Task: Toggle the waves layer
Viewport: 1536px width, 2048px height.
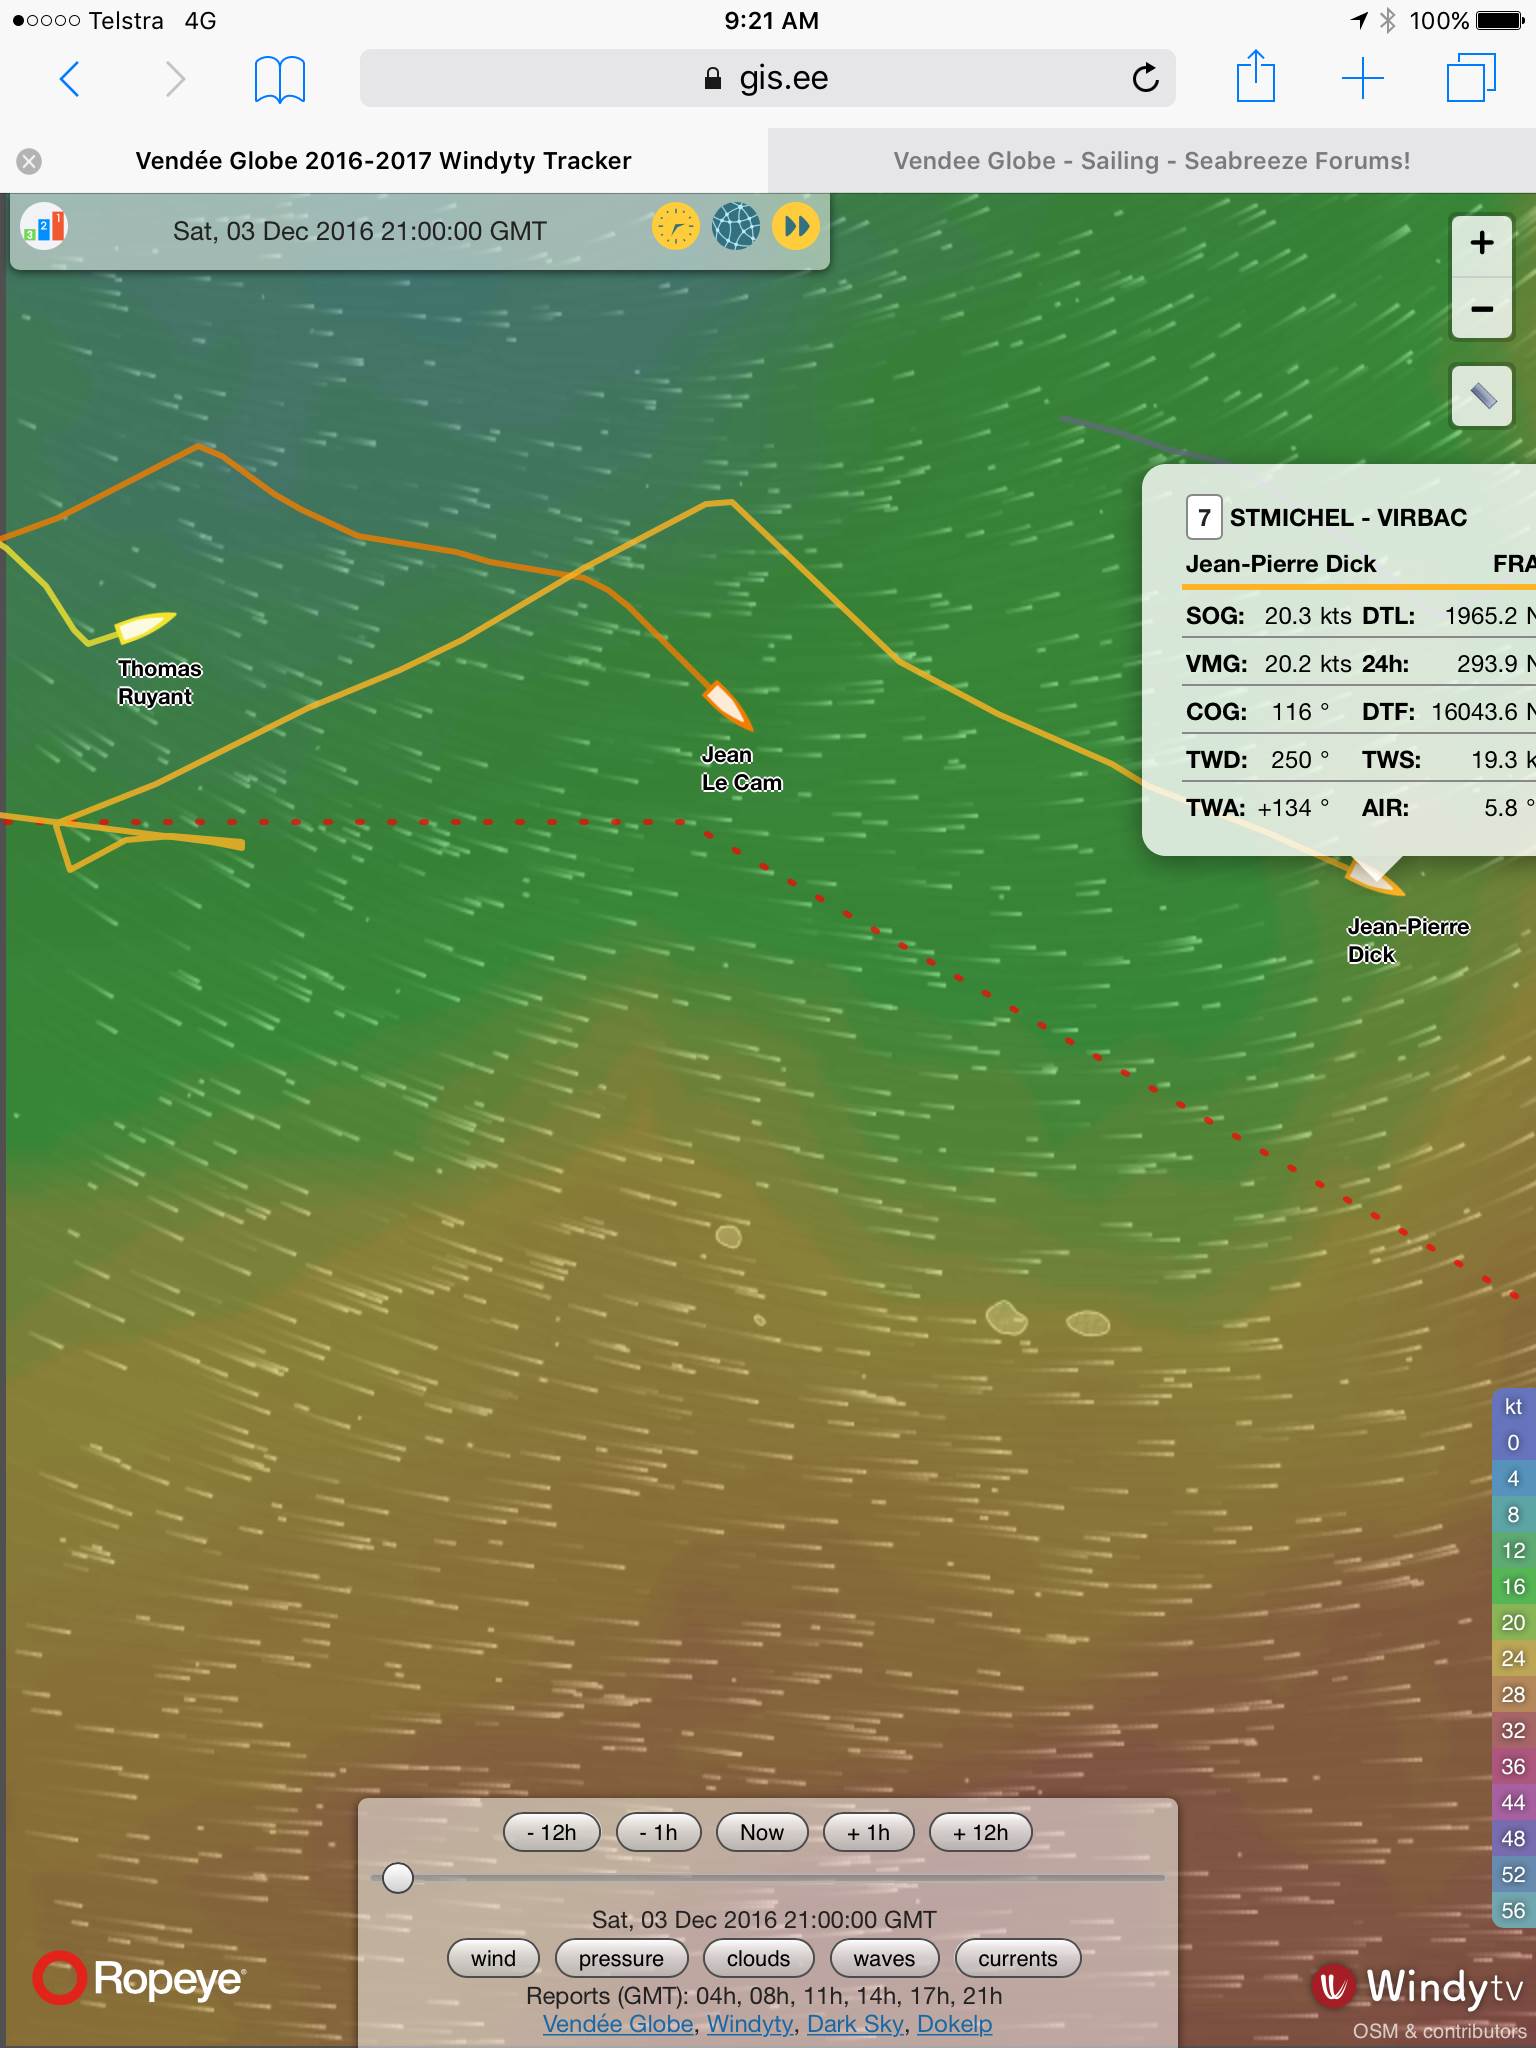Action: pos(884,1958)
